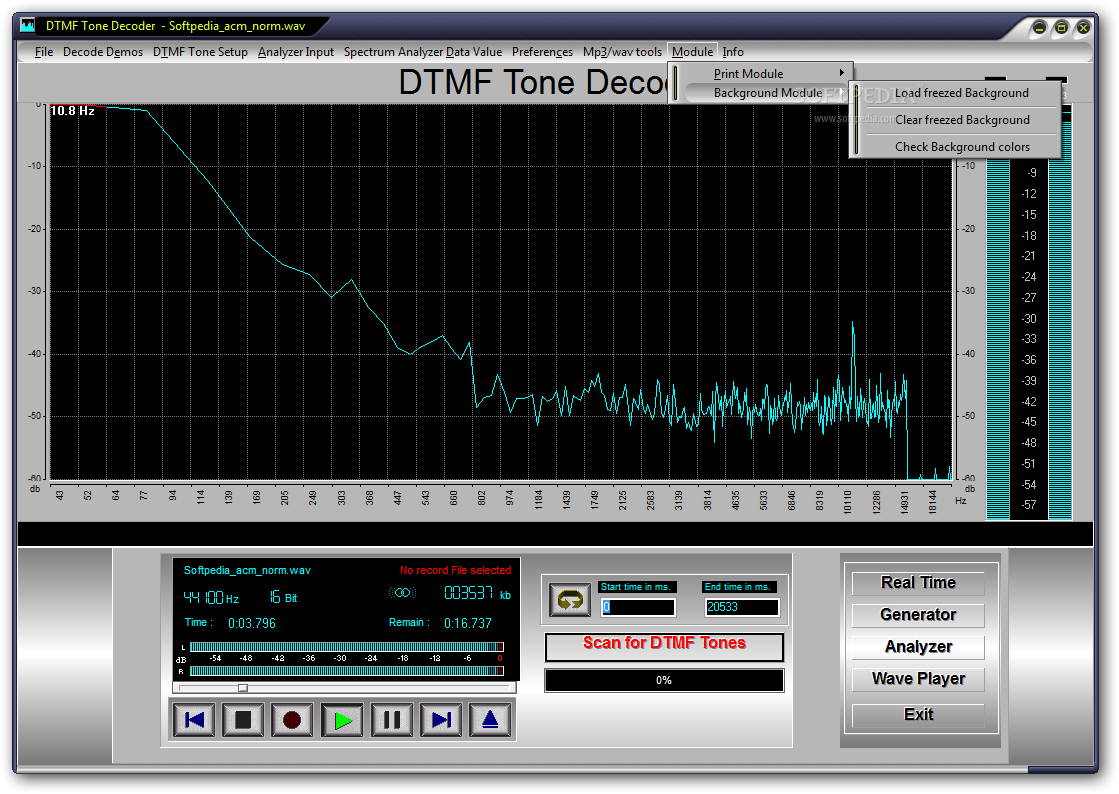This screenshot has height=794, width=1119.
Task: Start recording with the red circle button
Action: tap(293, 720)
